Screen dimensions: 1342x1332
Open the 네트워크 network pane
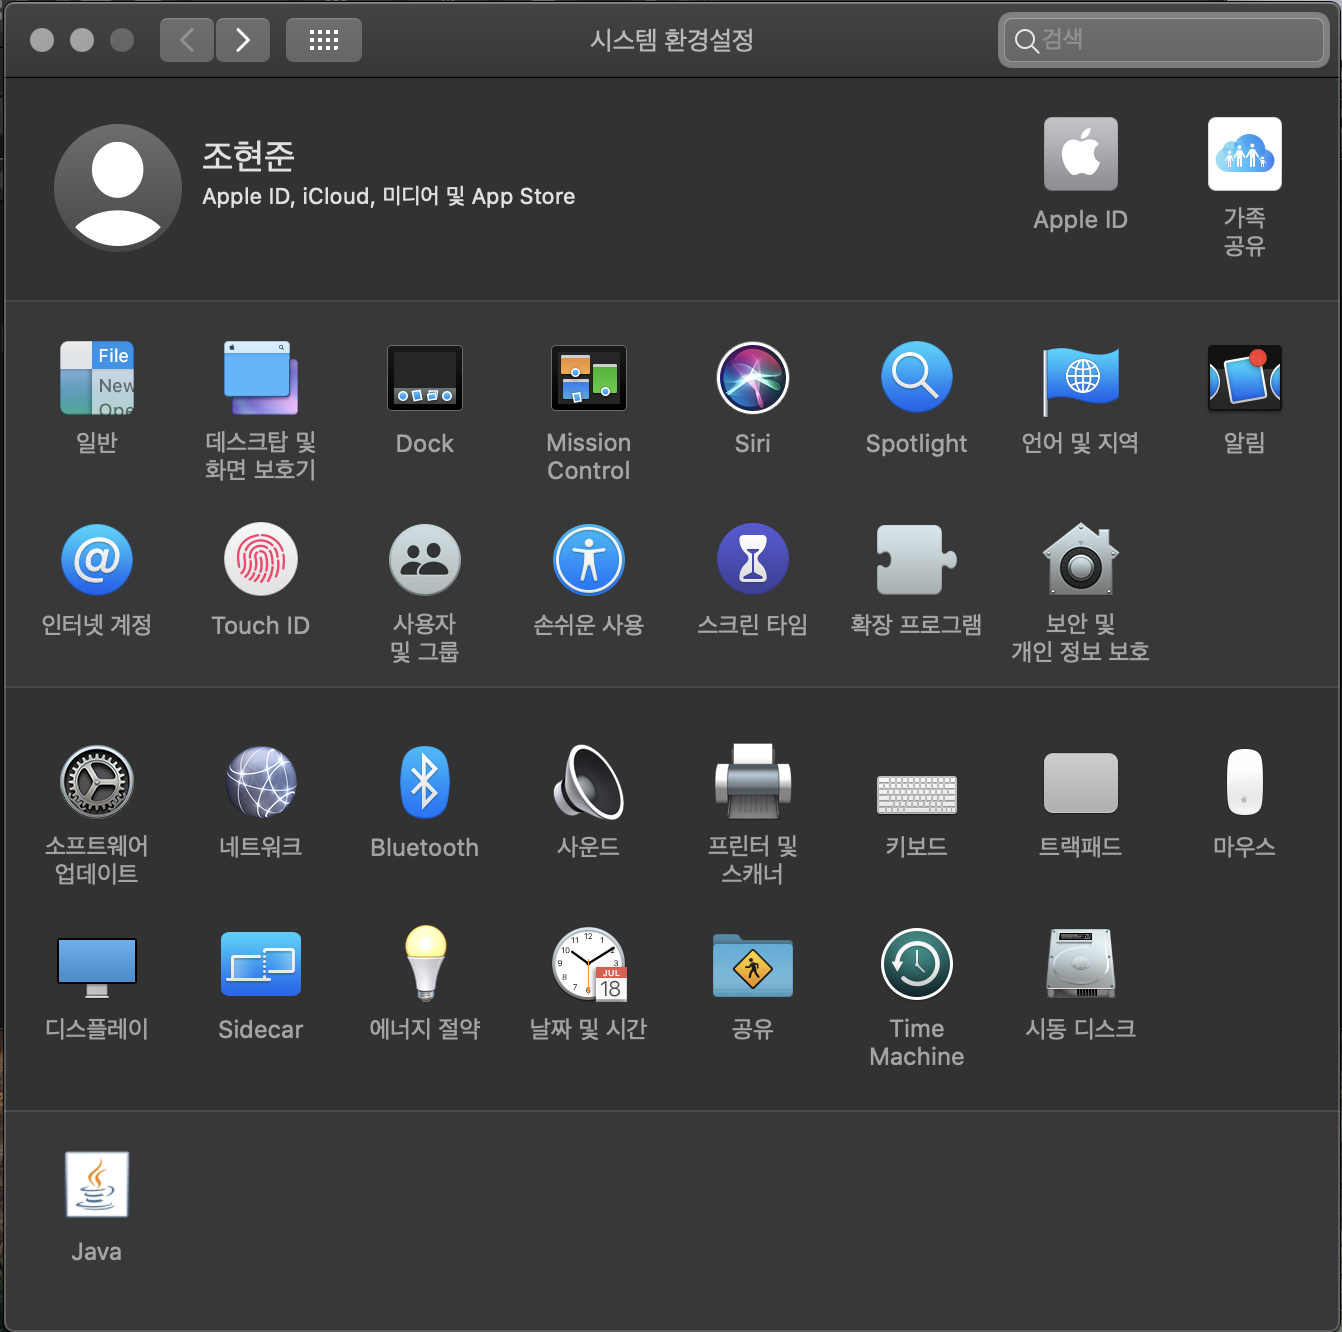click(261, 782)
